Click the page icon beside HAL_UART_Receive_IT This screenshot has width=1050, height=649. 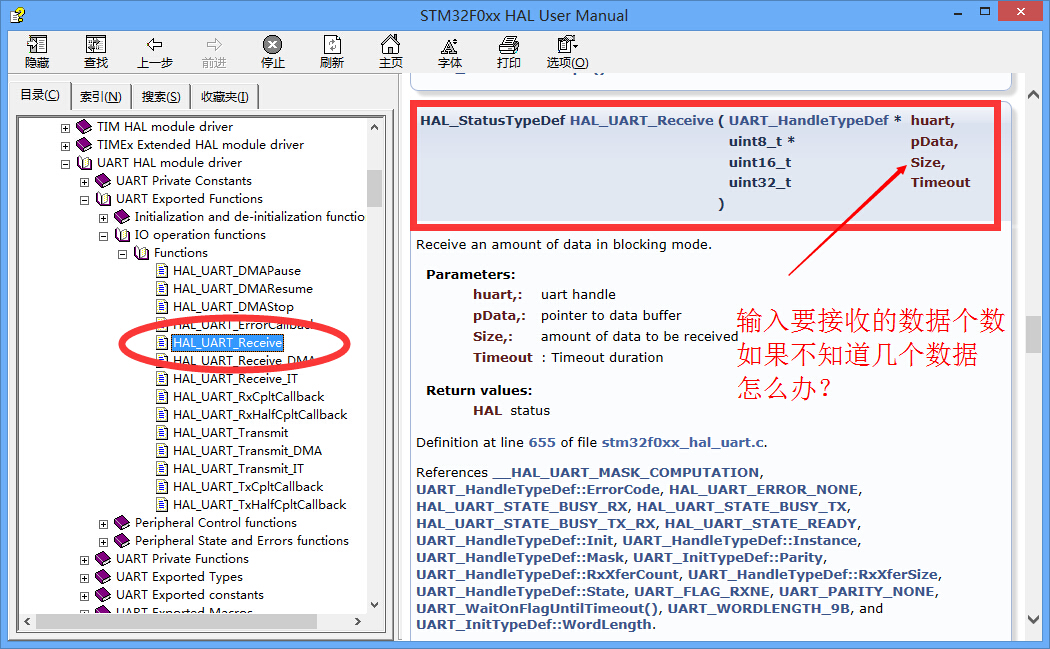coord(161,378)
